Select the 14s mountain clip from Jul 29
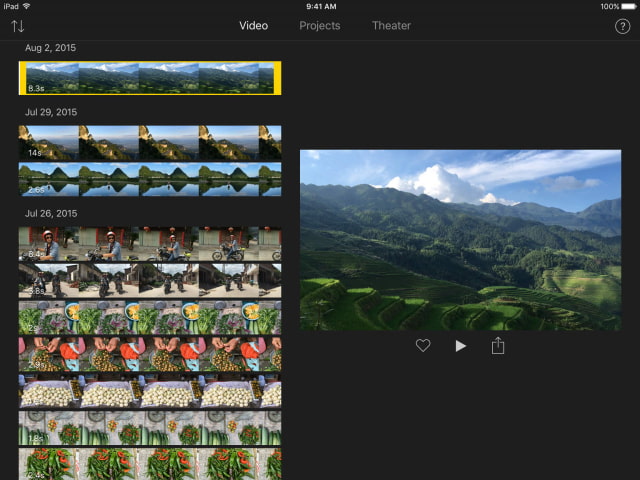Viewport: 640px width, 480px height. coord(150,142)
